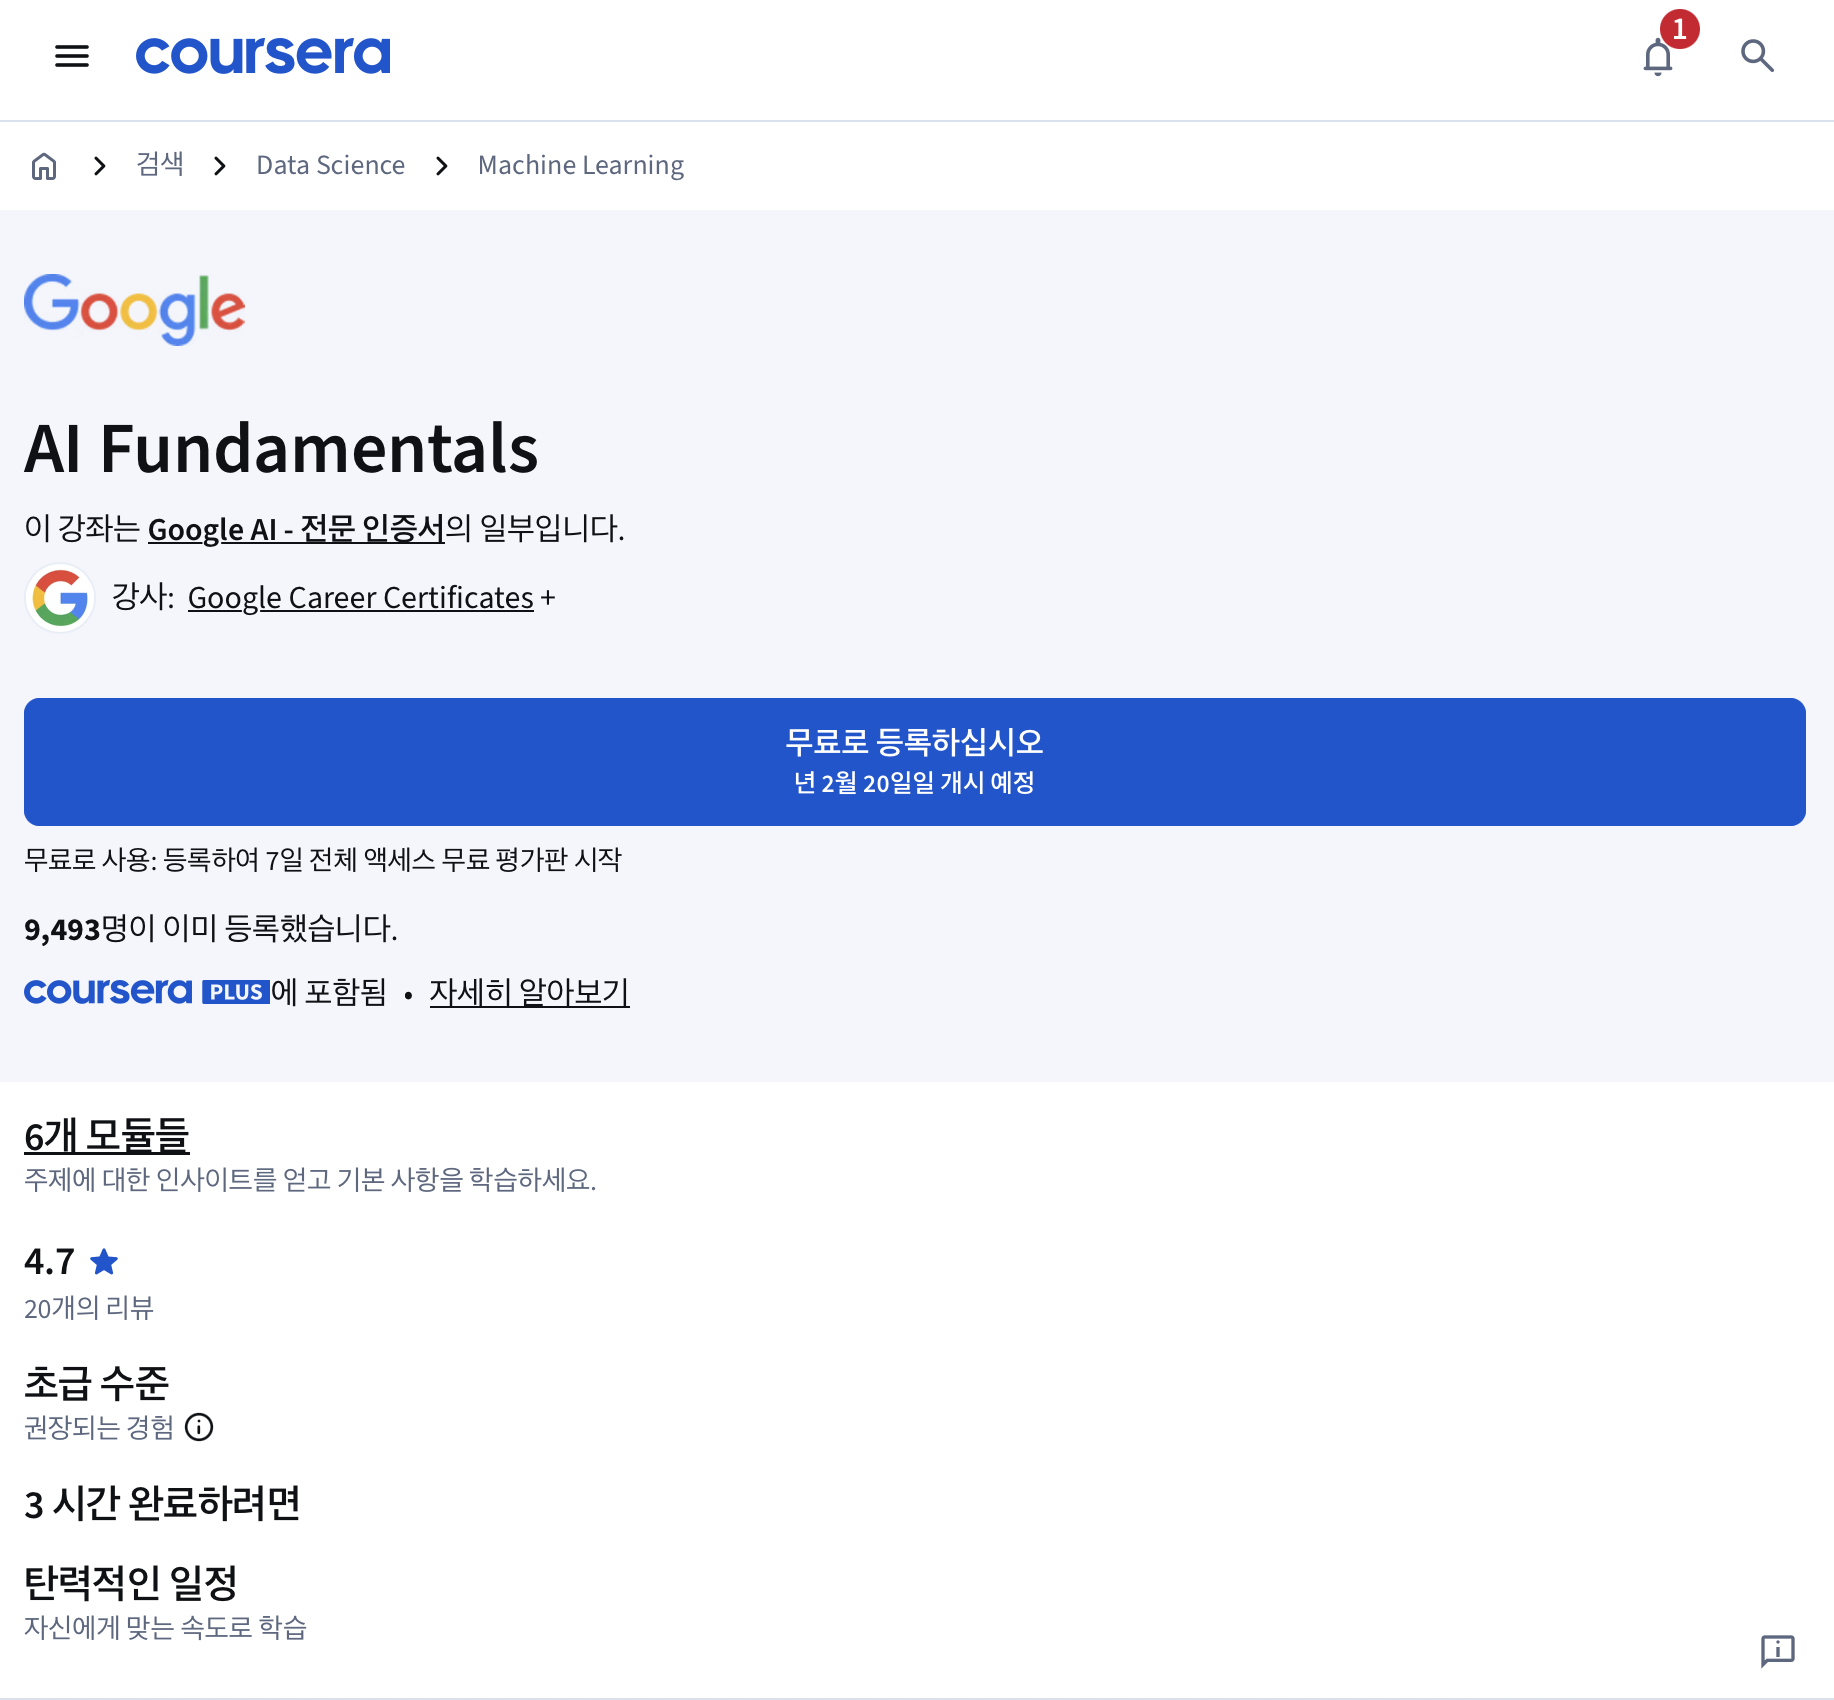Click the Google G instructor avatar
Viewport: 1834px width, 1700px height.
click(x=60, y=598)
